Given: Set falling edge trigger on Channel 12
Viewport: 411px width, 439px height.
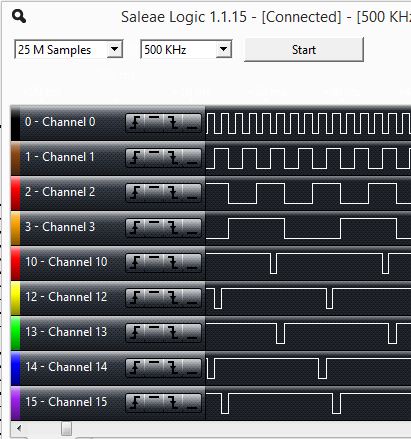Looking at the screenshot, I should click(x=173, y=298).
